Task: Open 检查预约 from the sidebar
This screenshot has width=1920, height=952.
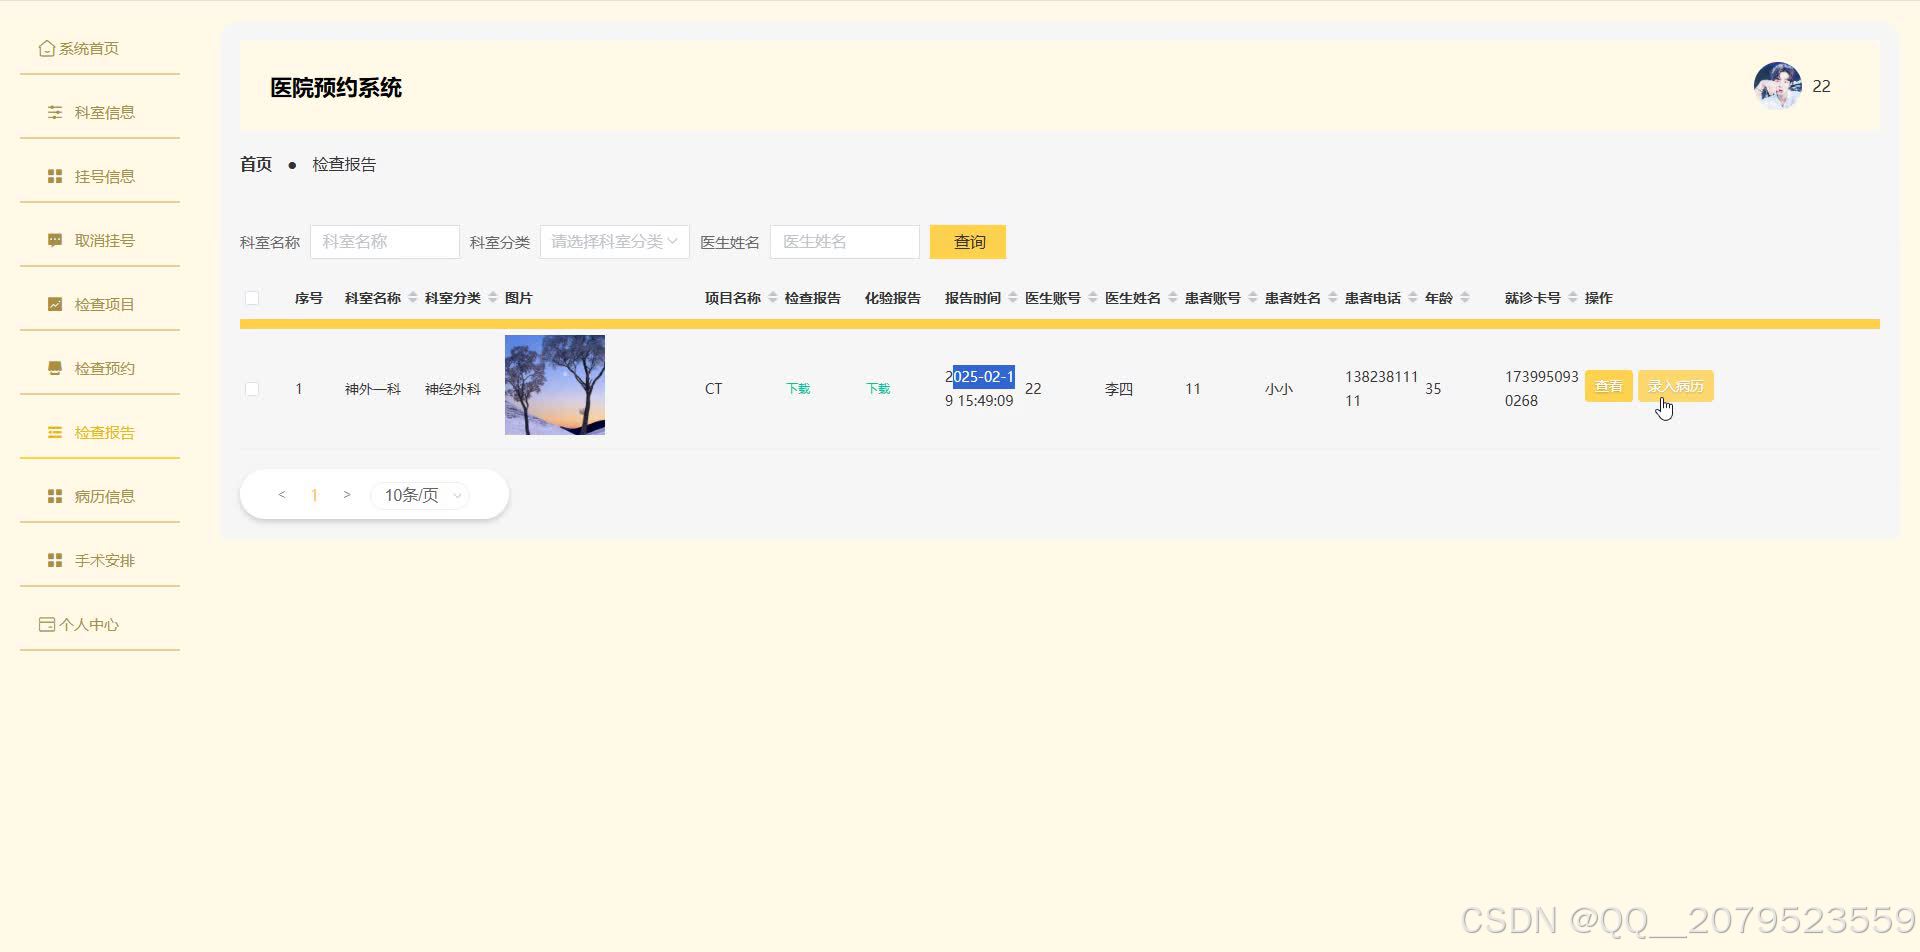Action: [104, 367]
